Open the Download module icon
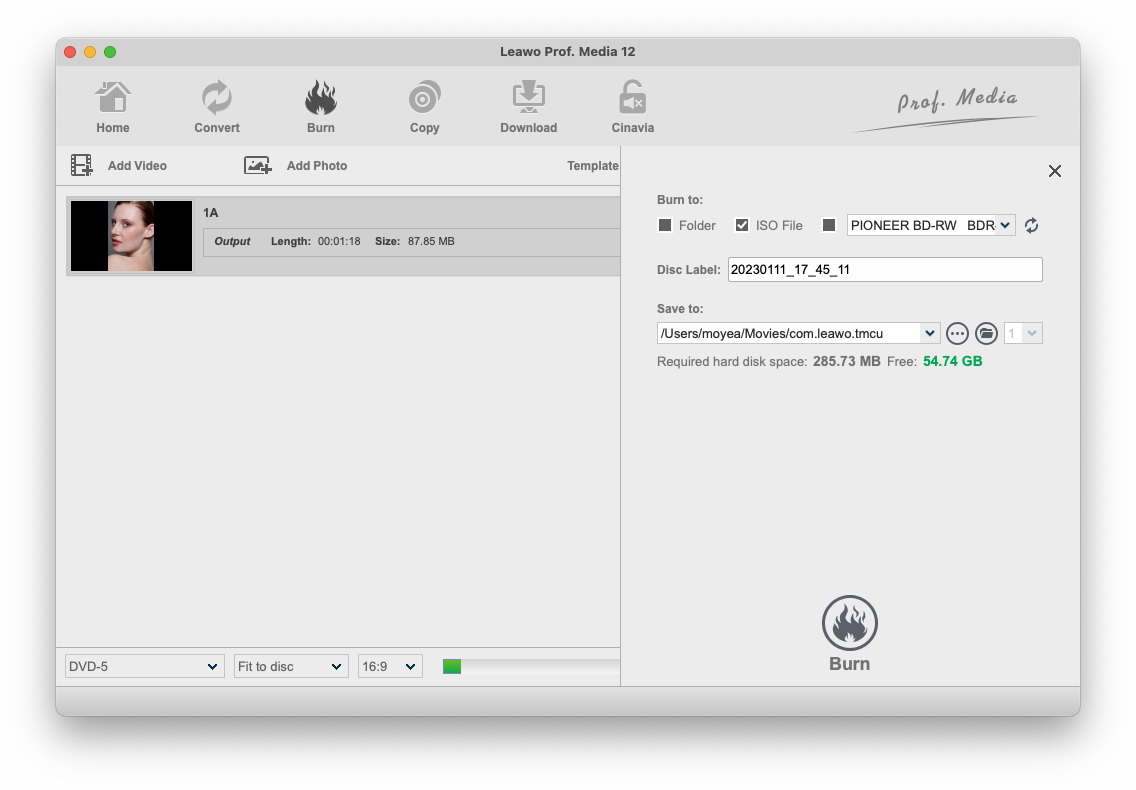Screen dimensions: 1136x790 pos(528,99)
